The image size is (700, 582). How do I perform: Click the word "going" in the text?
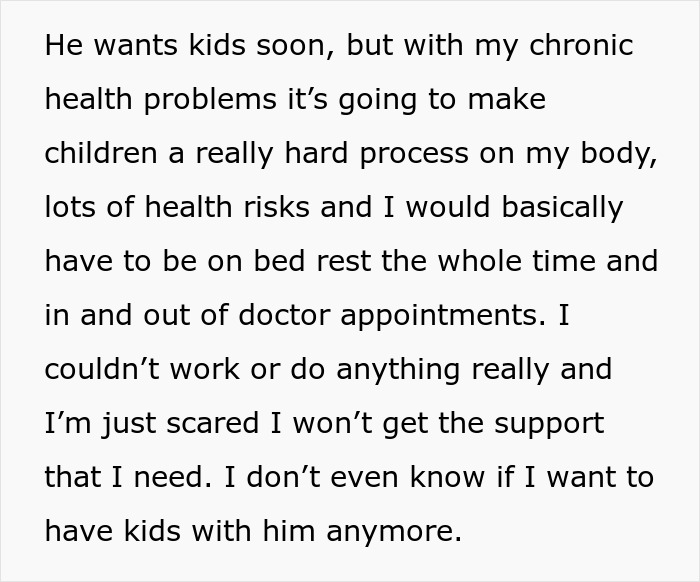[x=378, y=101]
